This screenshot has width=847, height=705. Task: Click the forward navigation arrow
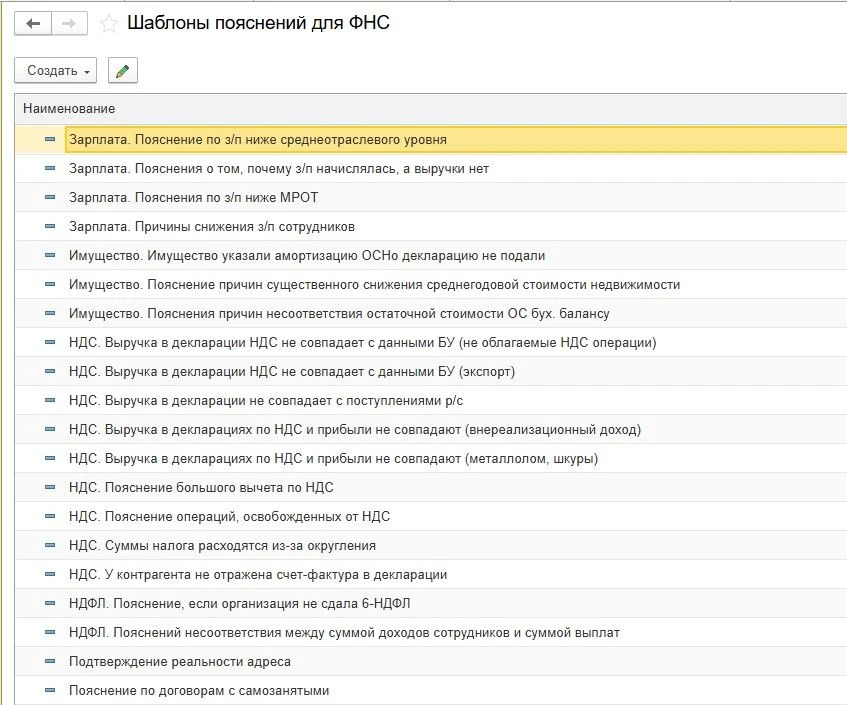69,23
